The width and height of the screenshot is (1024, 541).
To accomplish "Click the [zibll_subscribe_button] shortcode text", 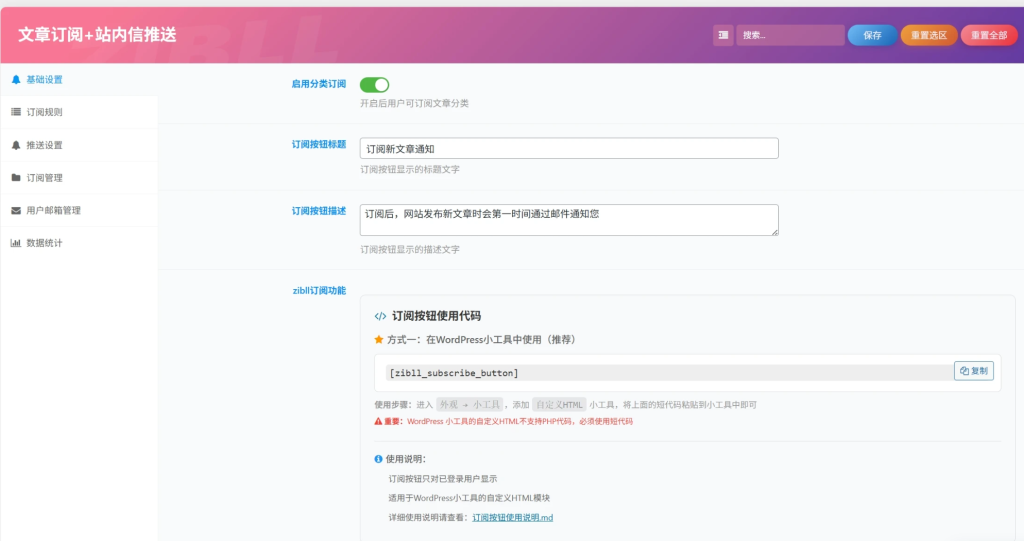I will [454, 373].
